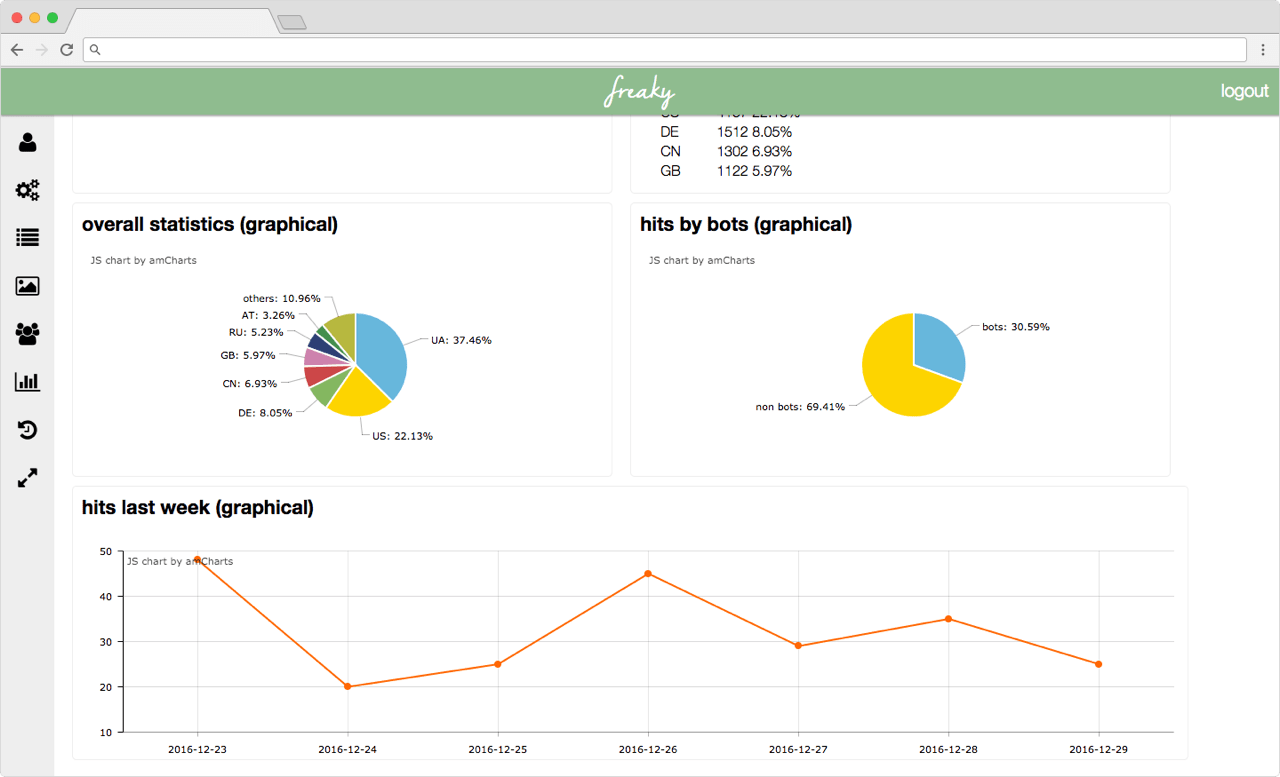The height and width of the screenshot is (777, 1280).
Task: Click the freaky logo in header
Action: 640,91
